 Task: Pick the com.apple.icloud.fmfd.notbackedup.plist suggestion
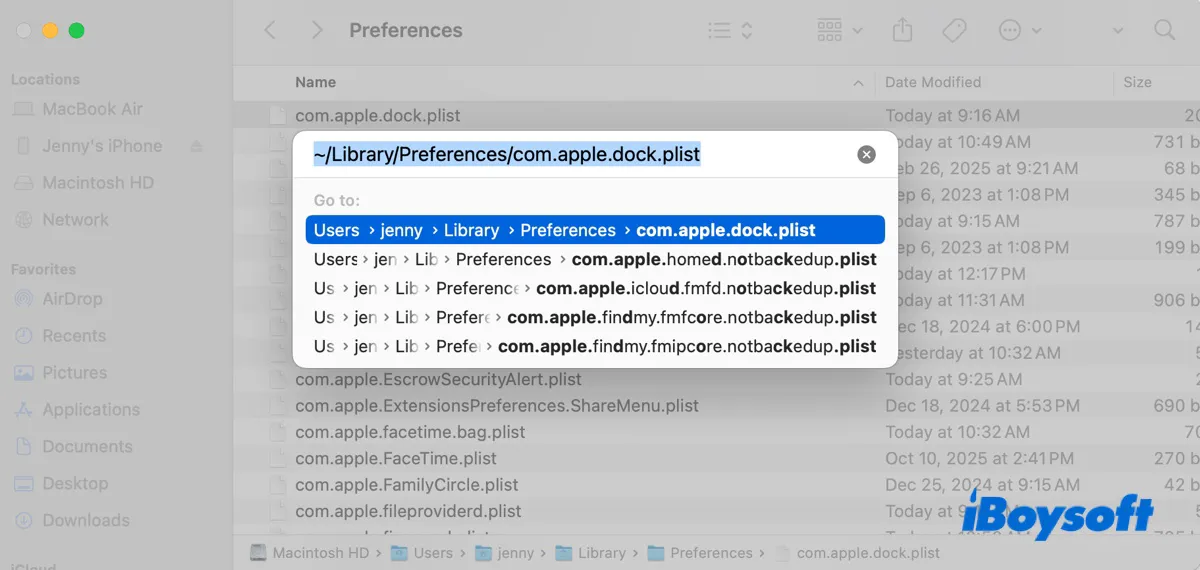point(595,288)
